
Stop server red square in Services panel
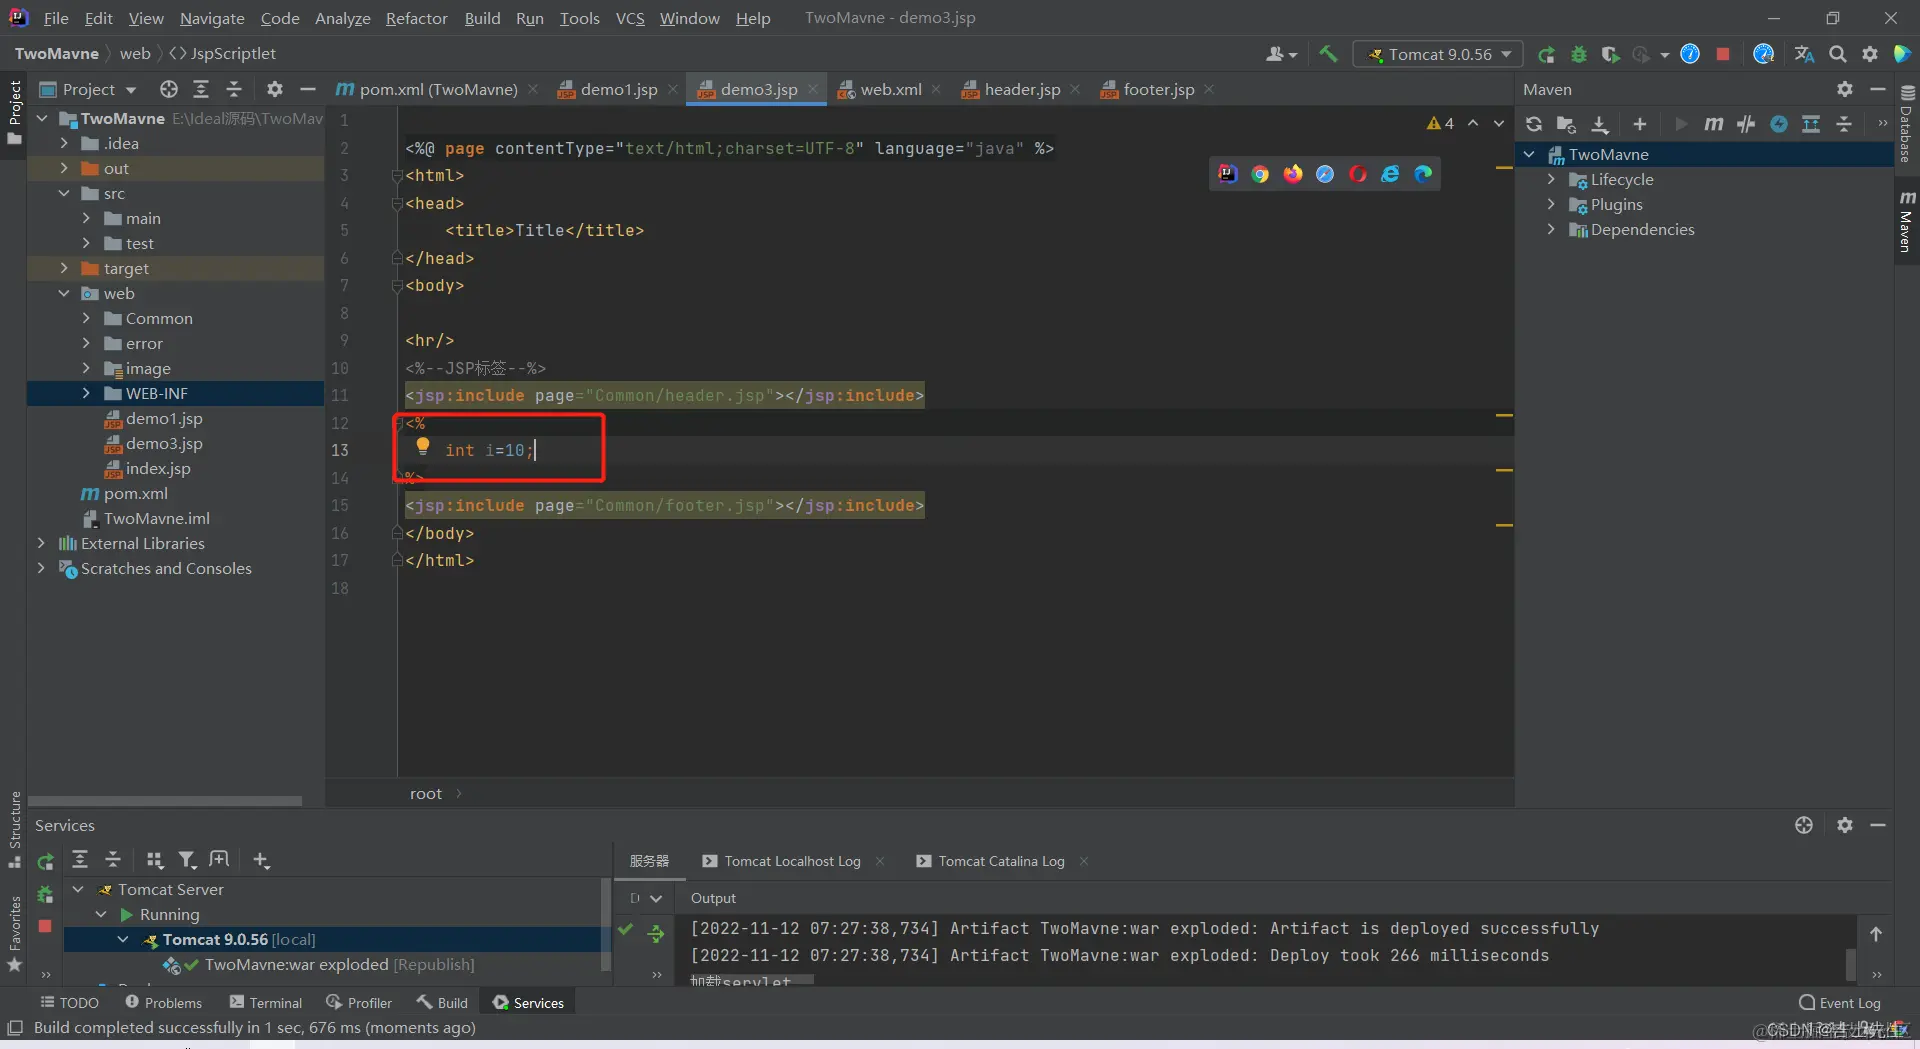[x=45, y=926]
